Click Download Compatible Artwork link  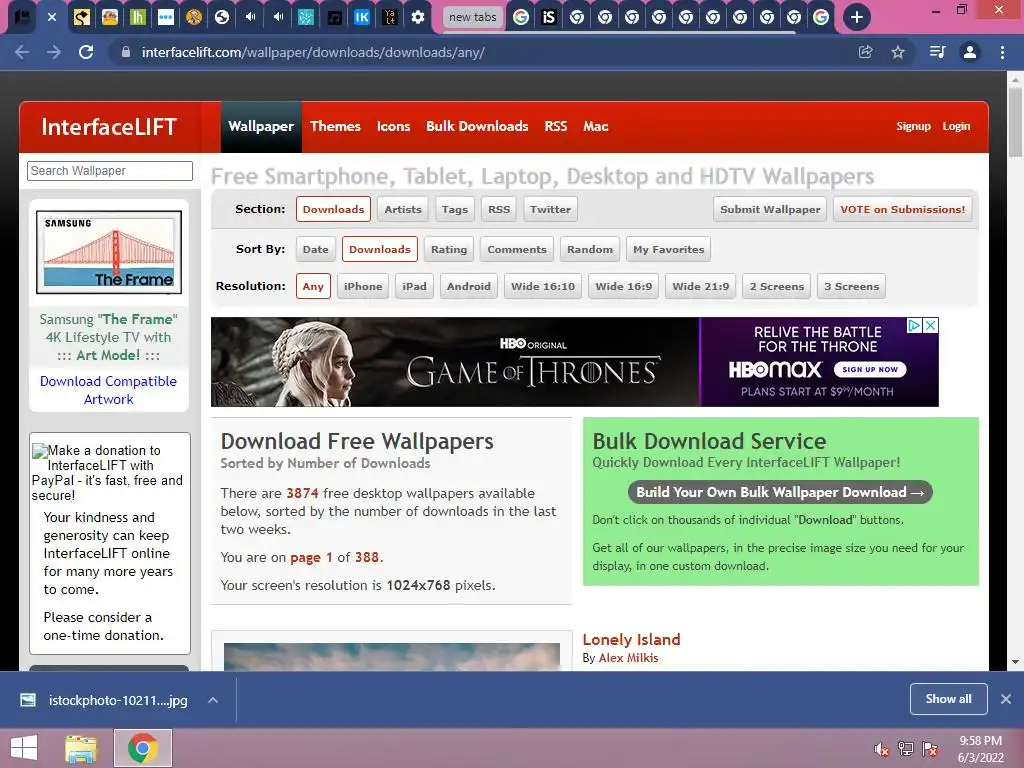[108, 390]
